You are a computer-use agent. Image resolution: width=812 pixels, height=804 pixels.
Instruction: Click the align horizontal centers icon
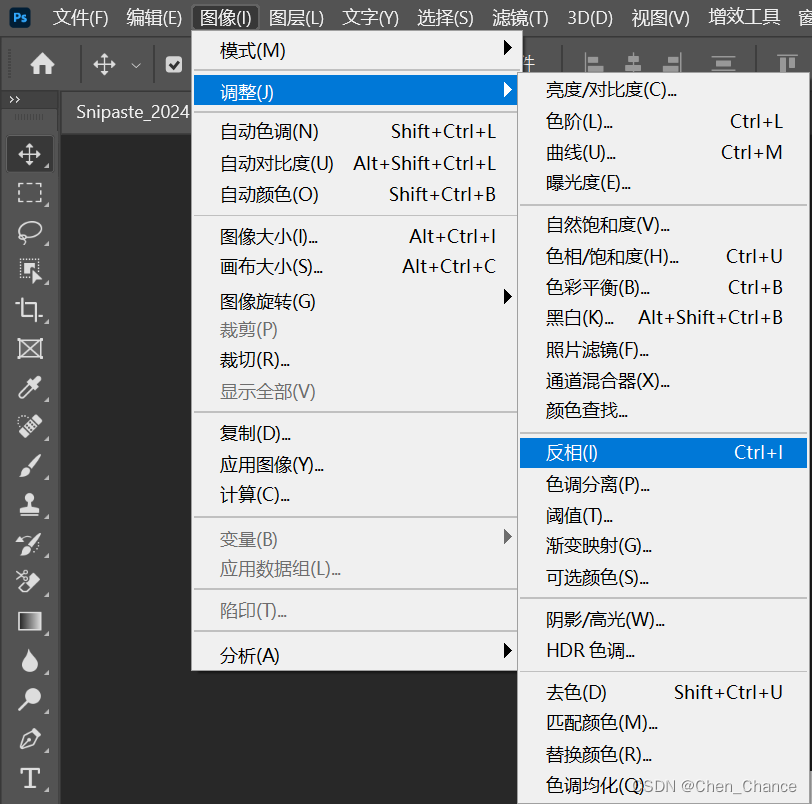[x=633, y=64]
